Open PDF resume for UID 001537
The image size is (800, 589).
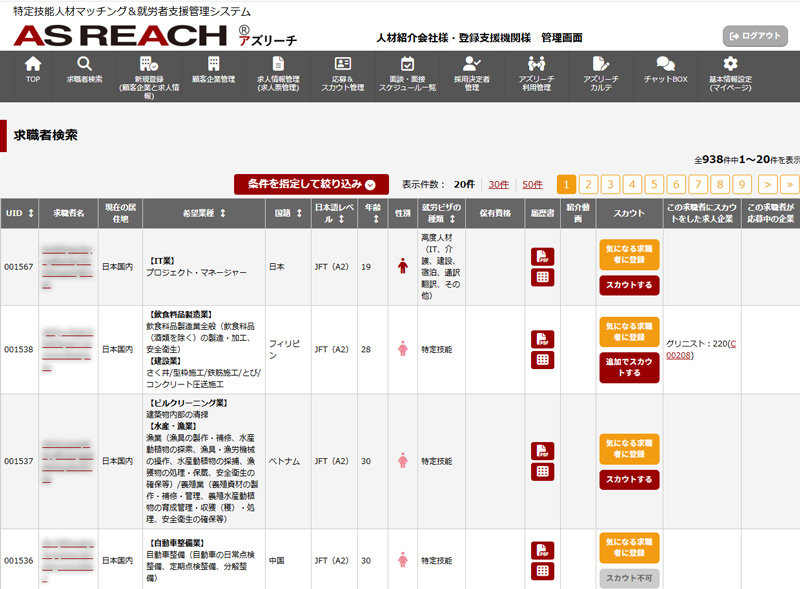[542, 451]
